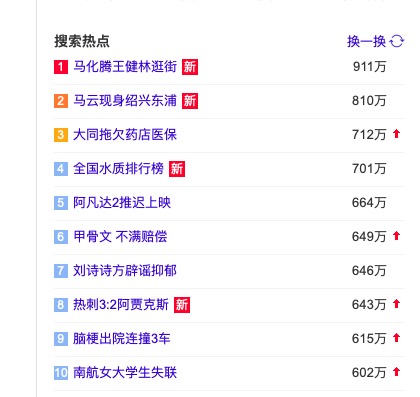Click the 新 tag next to 全国水质排行榜

click(177, 169)
